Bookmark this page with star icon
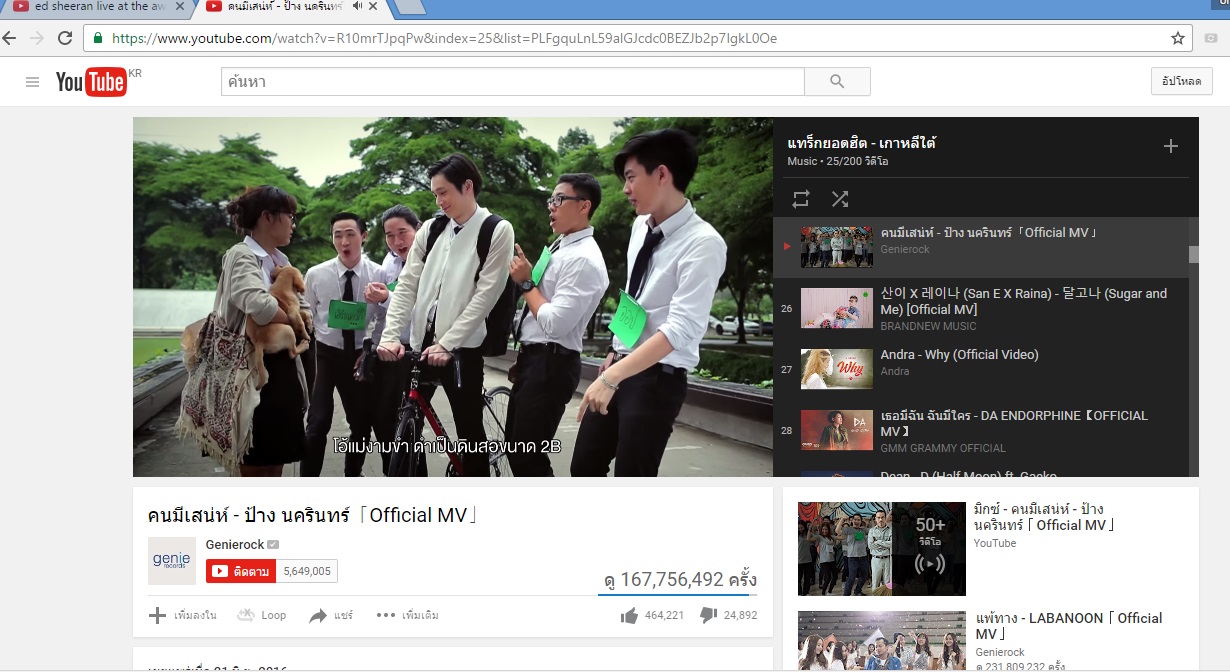The width and height of the screenshot is (1230, 672). coord(1178,38)
